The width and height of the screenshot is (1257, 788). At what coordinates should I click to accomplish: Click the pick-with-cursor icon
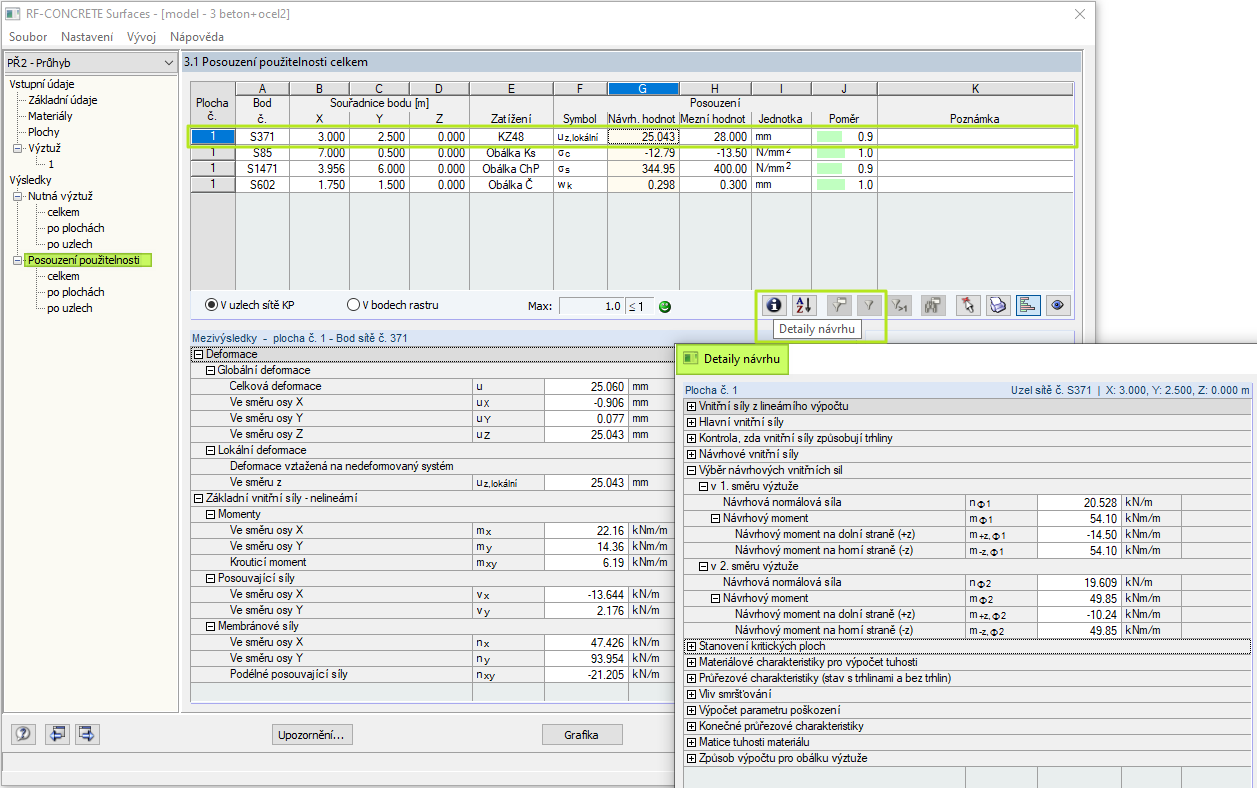pos(966,306)
